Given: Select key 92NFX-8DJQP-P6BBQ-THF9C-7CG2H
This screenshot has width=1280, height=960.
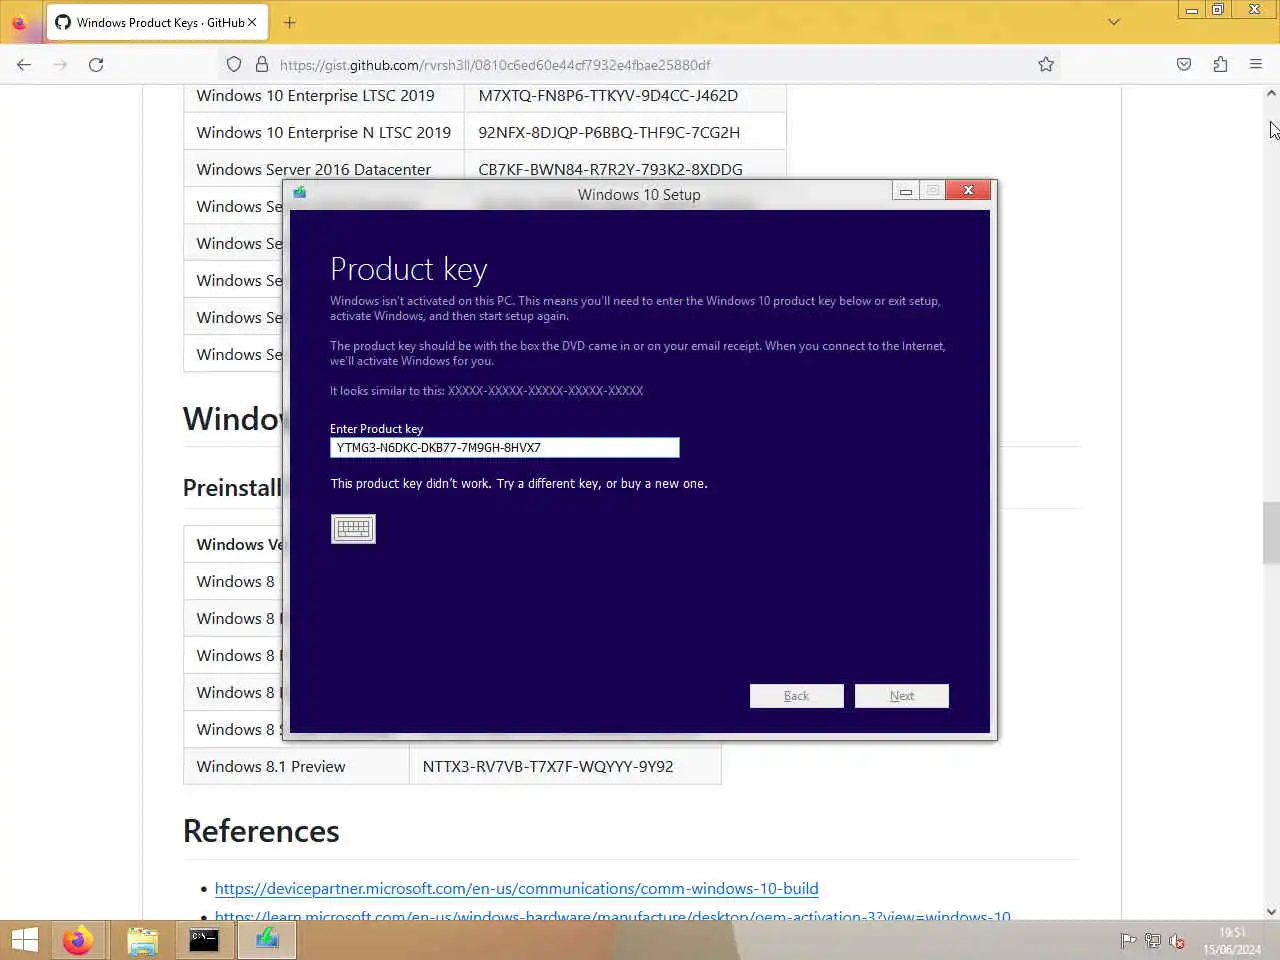Looking at the screenshot, I should point(609,132).
